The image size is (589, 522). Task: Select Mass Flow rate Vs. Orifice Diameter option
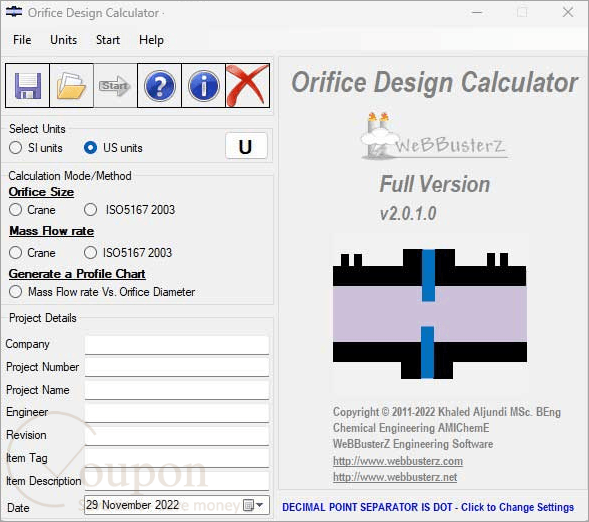point(15,291)
